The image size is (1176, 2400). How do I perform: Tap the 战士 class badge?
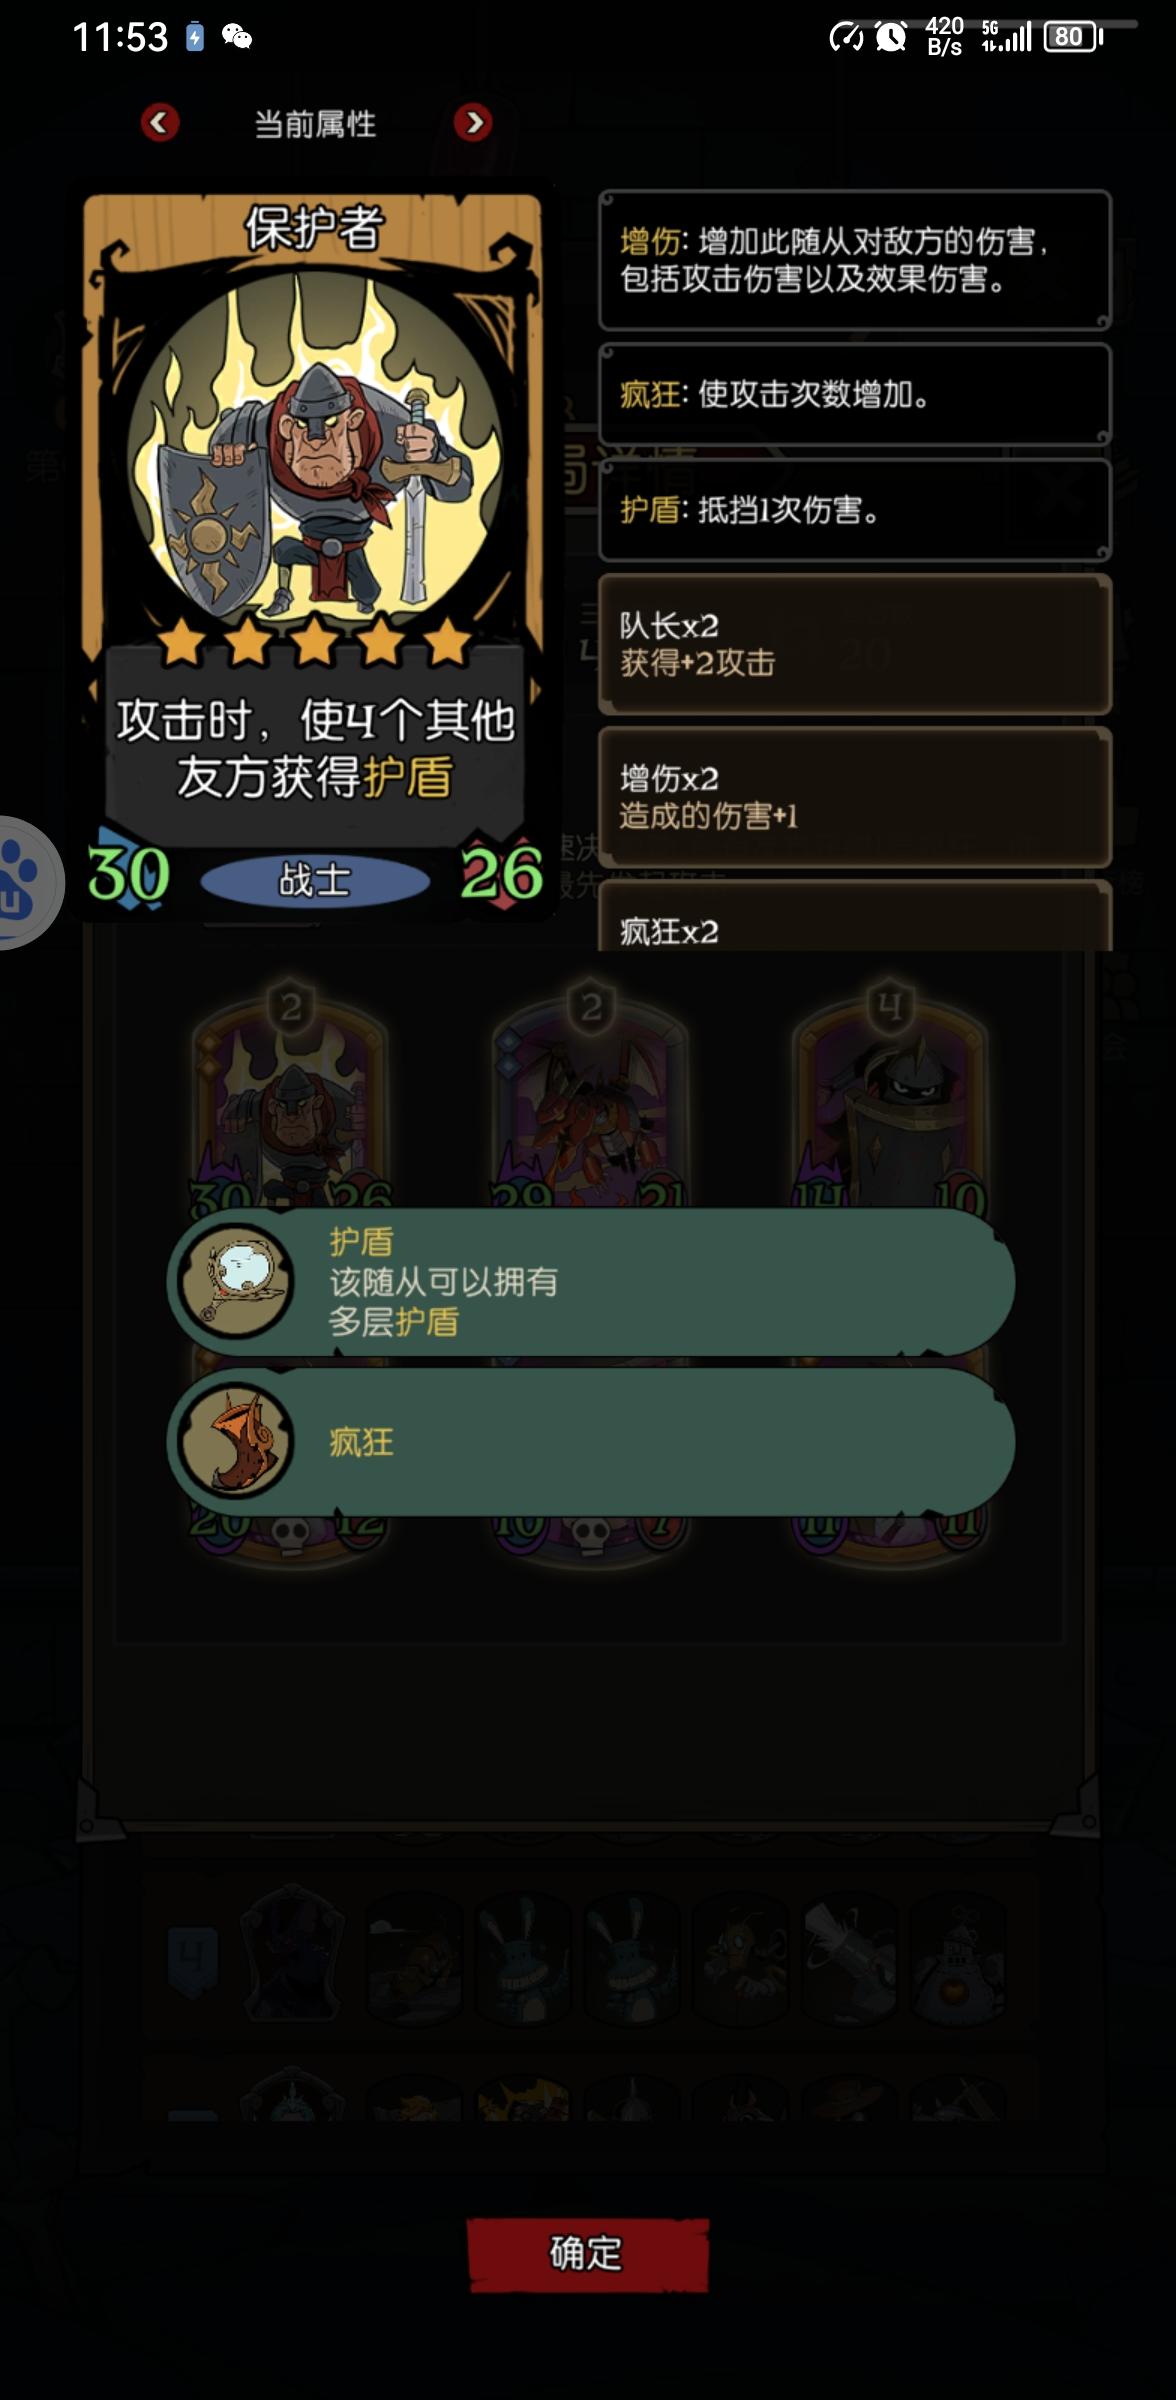pos(315,880)
